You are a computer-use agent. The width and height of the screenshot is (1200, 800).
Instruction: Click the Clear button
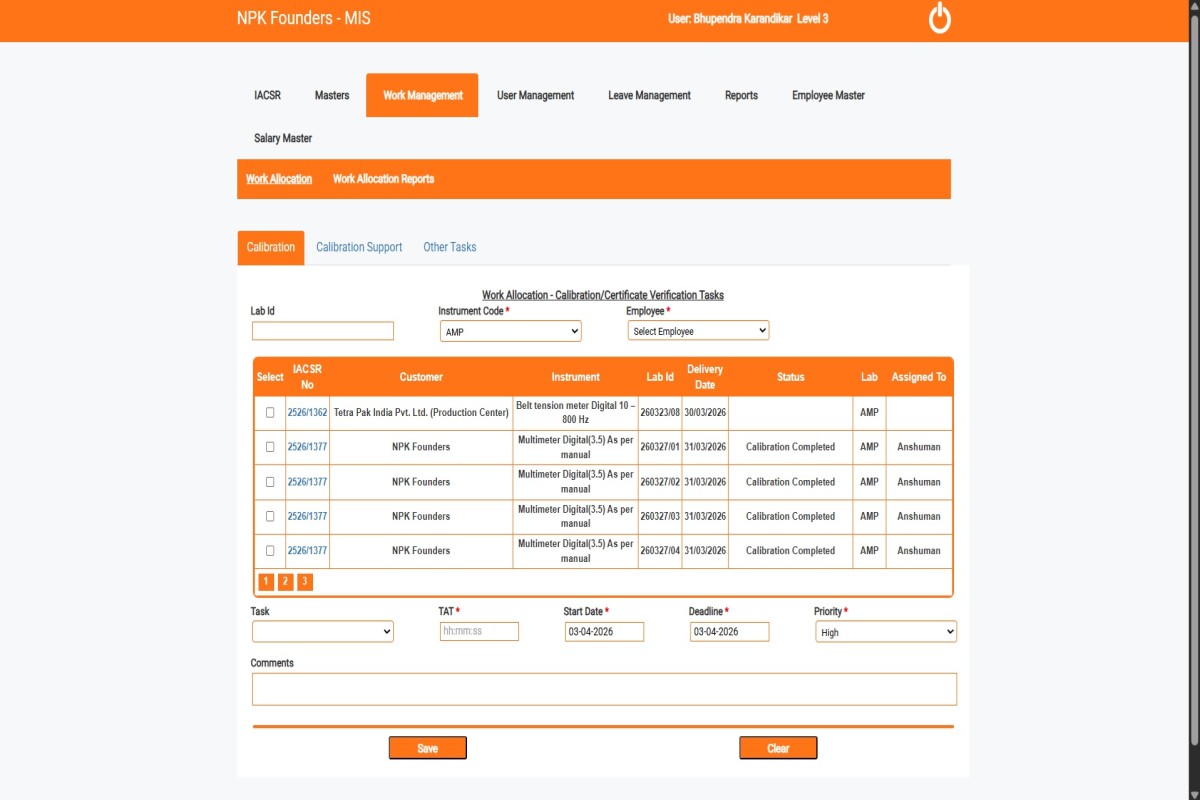point(778,748)
